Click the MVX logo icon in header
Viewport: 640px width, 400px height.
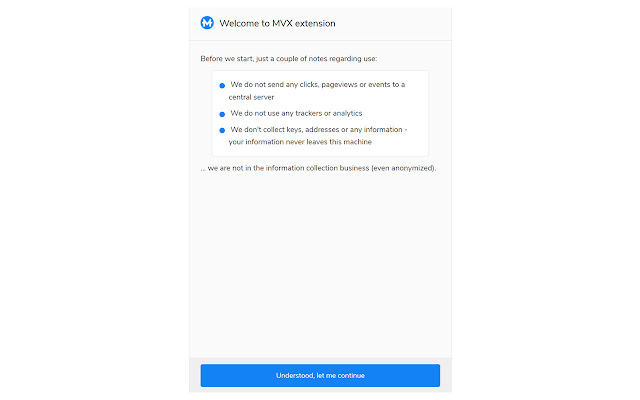point(207,23)
